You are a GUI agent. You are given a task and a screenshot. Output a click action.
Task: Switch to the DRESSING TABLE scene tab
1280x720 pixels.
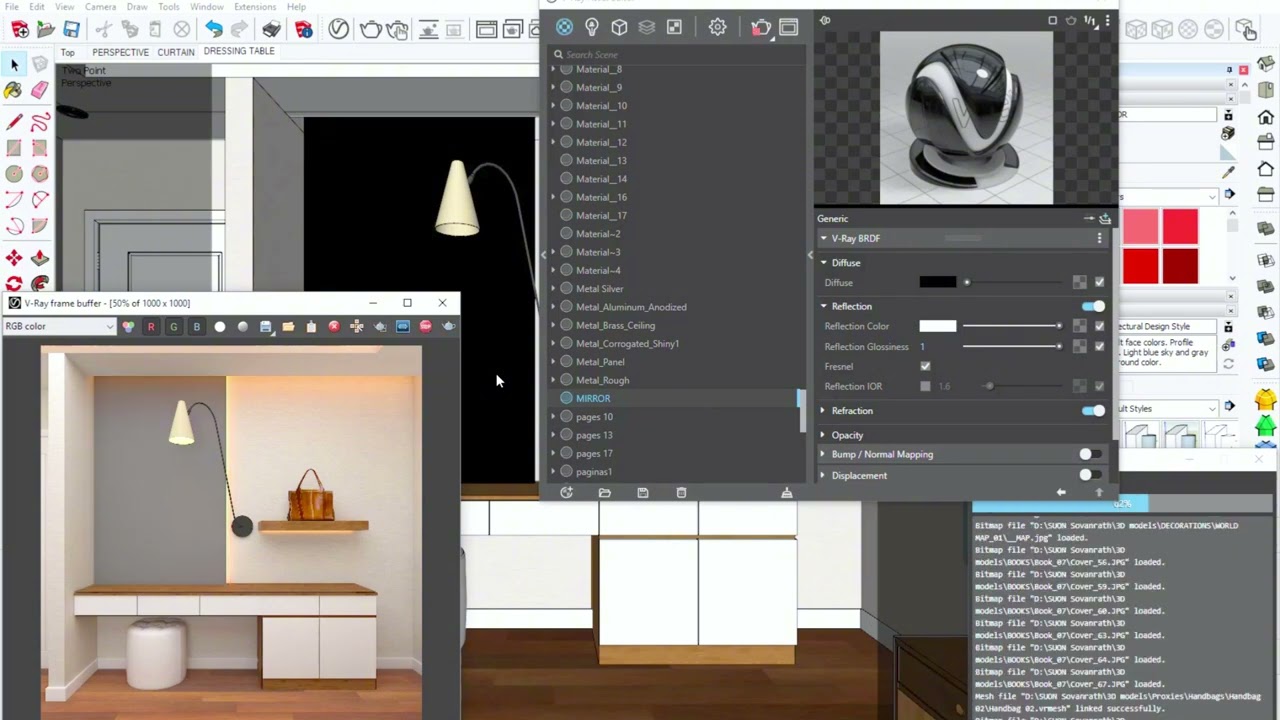(x=239, y=51)
